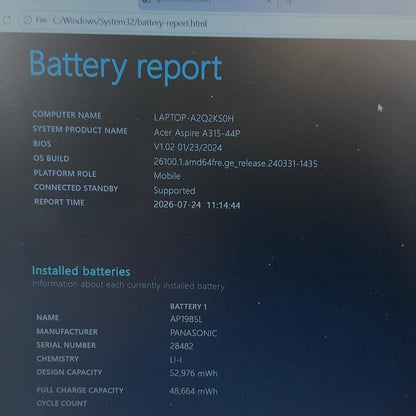Click the serial number 28482
The width and height of the screenshot is (416, 416).
(x=181, y=346)
